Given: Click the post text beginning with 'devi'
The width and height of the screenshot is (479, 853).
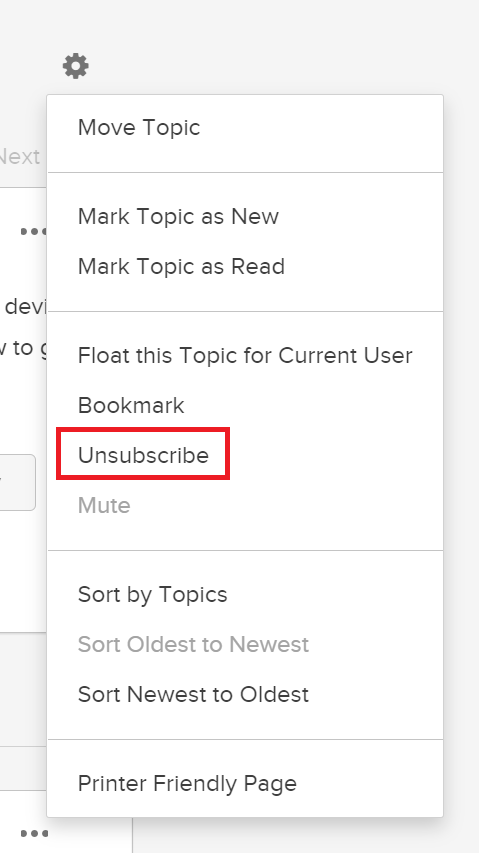Looking at the screenshot, I should tap(25, 307).
